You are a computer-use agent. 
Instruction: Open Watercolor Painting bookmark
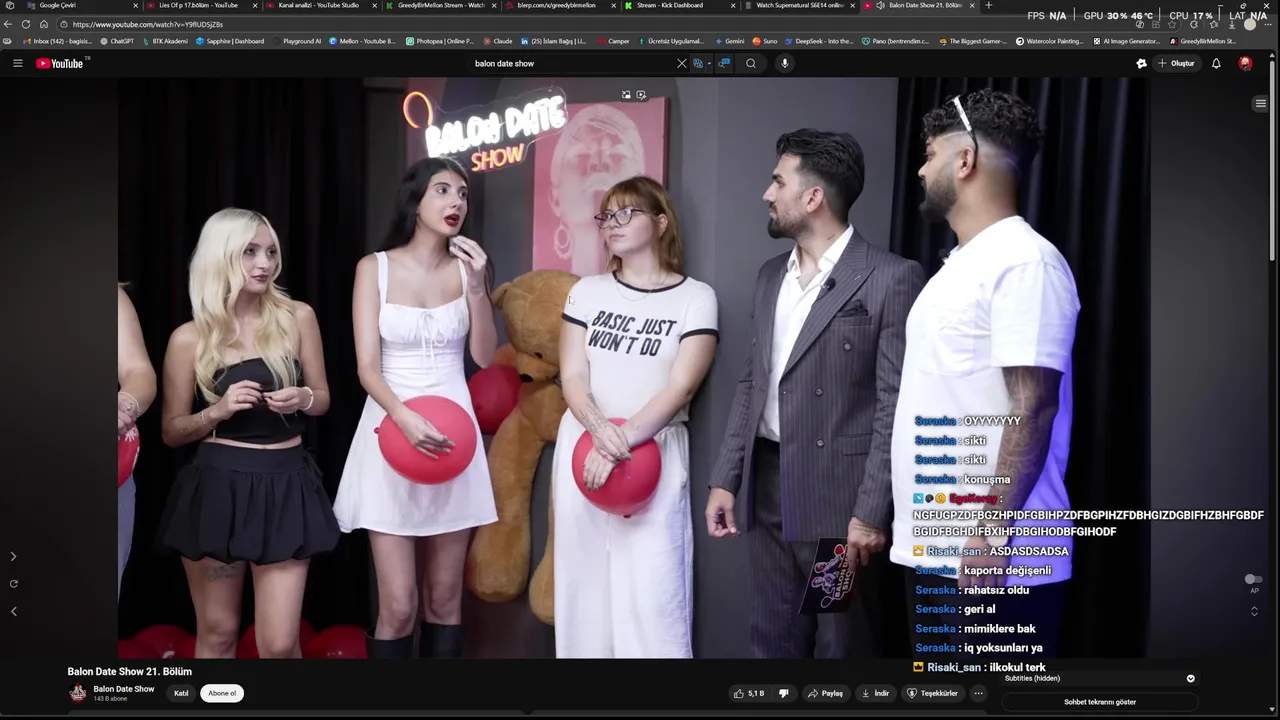point(1049,41)
